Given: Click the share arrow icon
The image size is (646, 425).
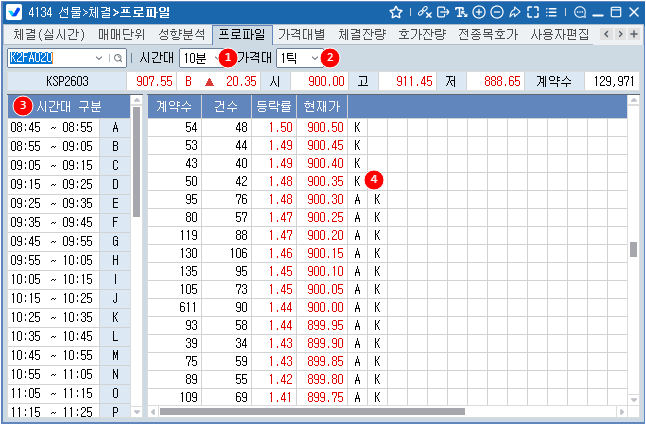Looking at the screenshot, I should pyautogui.click(x=515, y=11).
